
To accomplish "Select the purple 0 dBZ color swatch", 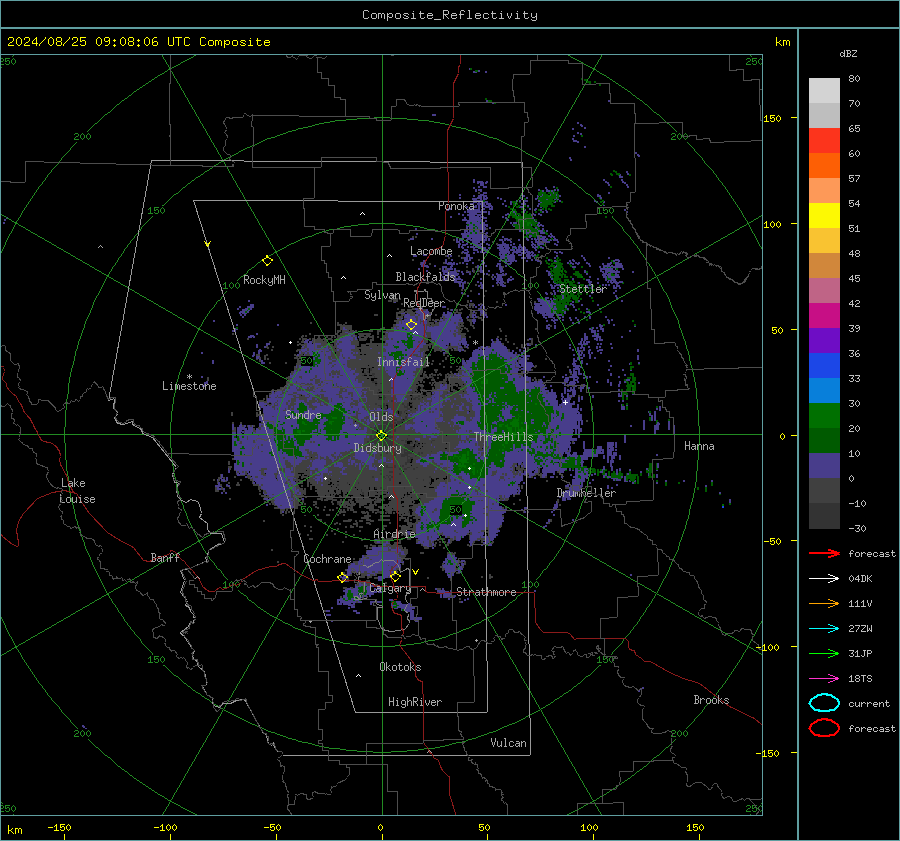I will pos(824,466).
